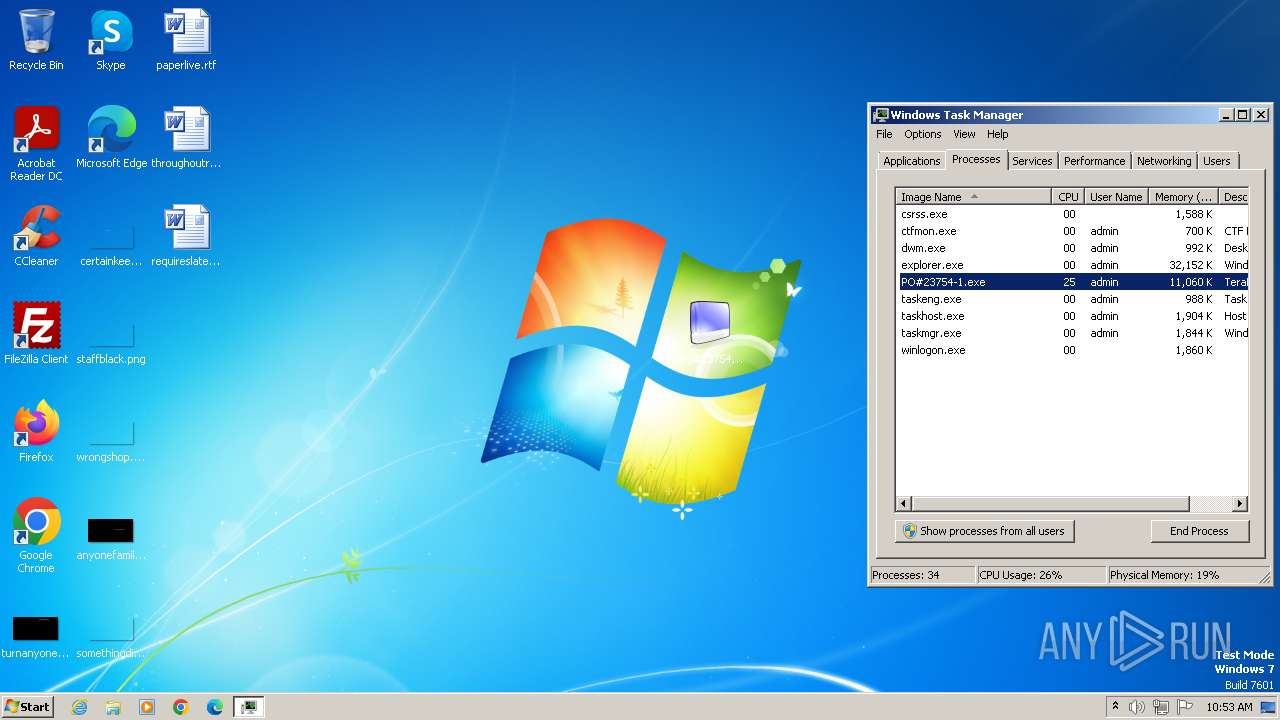The height and width of the screenshot is (720, 1280).
Task: Select the throughoutr... Word document
Action: tap(186, 137)
